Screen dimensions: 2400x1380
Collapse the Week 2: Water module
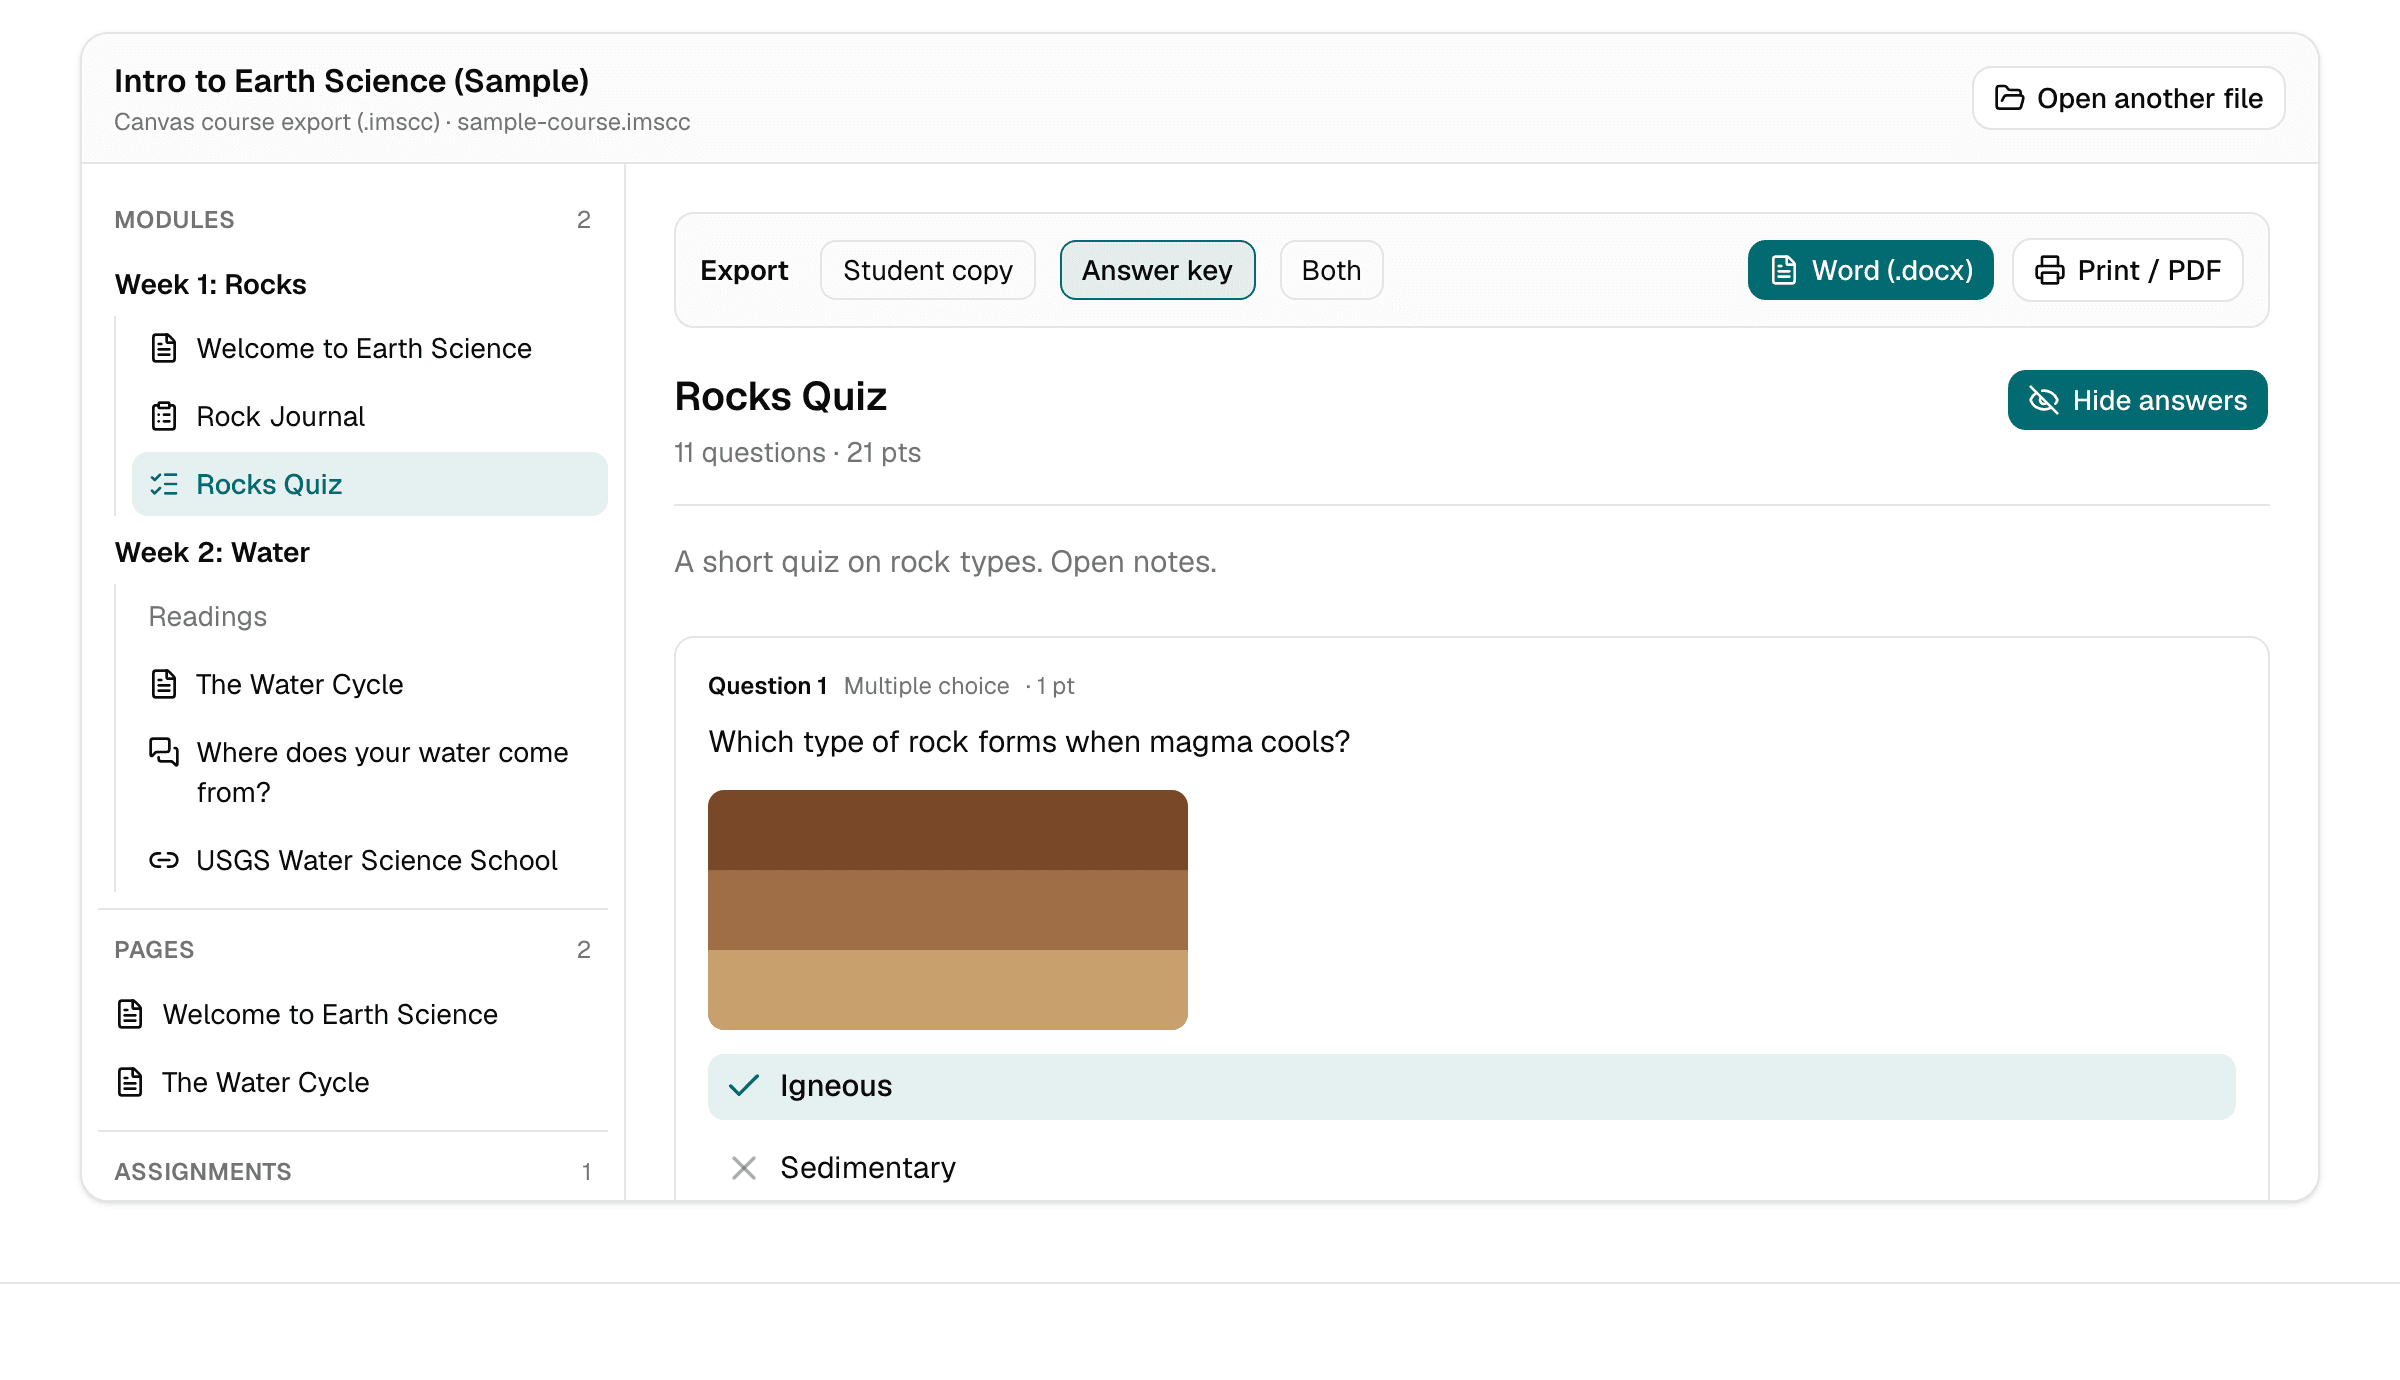click(x=212, y=552)
